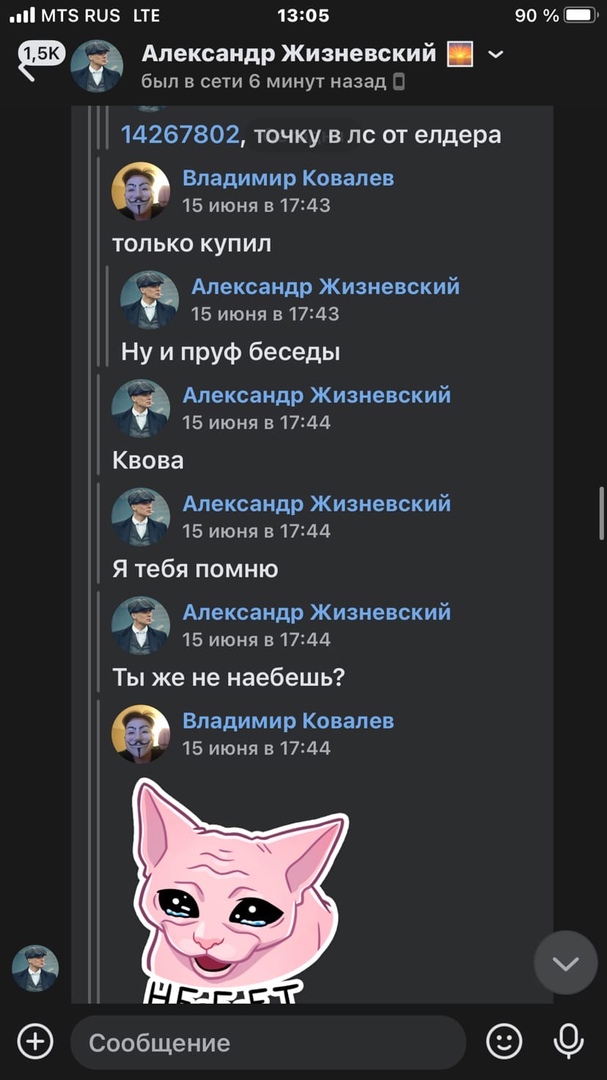Tap the avatar next to 'Квова' message

click(141, 408)
